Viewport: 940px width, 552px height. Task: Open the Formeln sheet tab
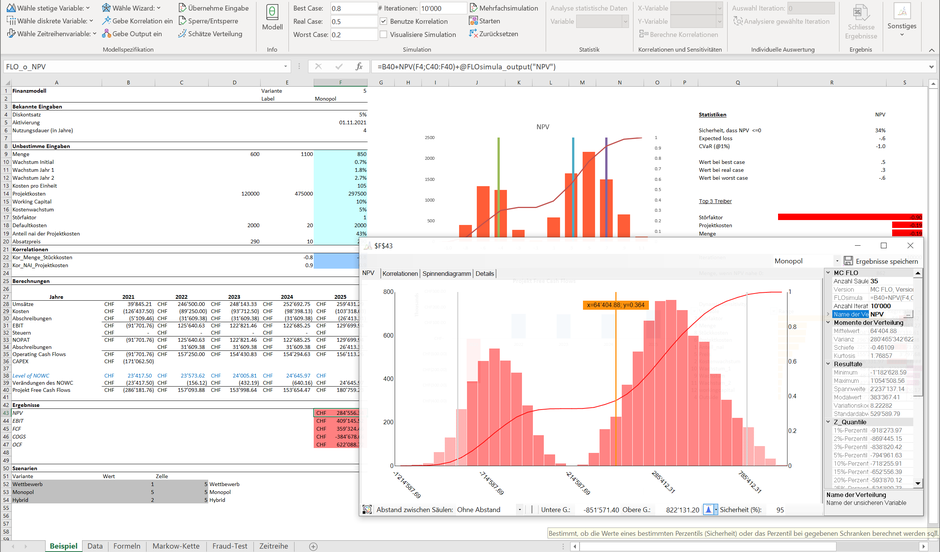pyautogui.click(x=126, y=546)
